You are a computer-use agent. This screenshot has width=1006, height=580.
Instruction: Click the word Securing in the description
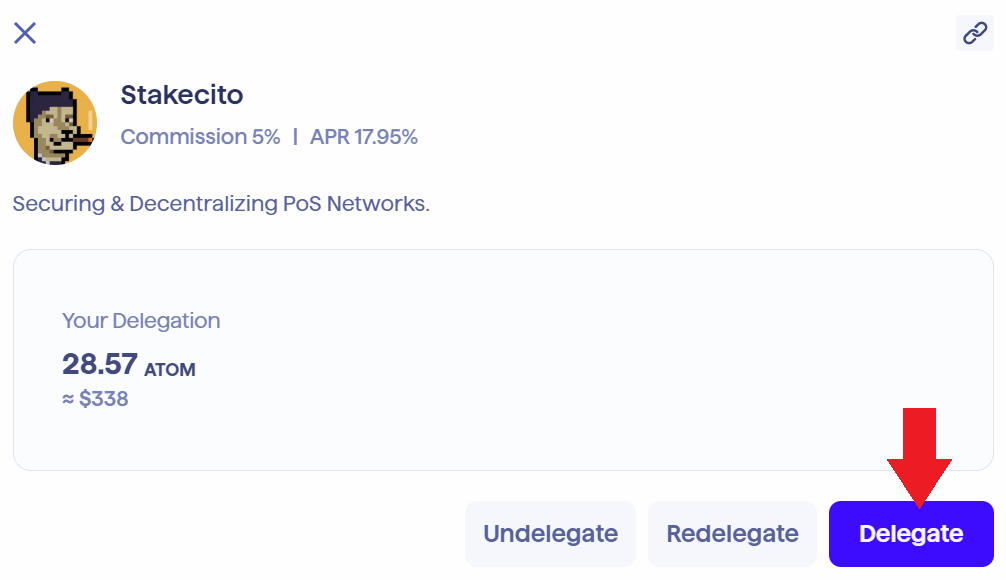pyautogui.click(x=55, y=204)
